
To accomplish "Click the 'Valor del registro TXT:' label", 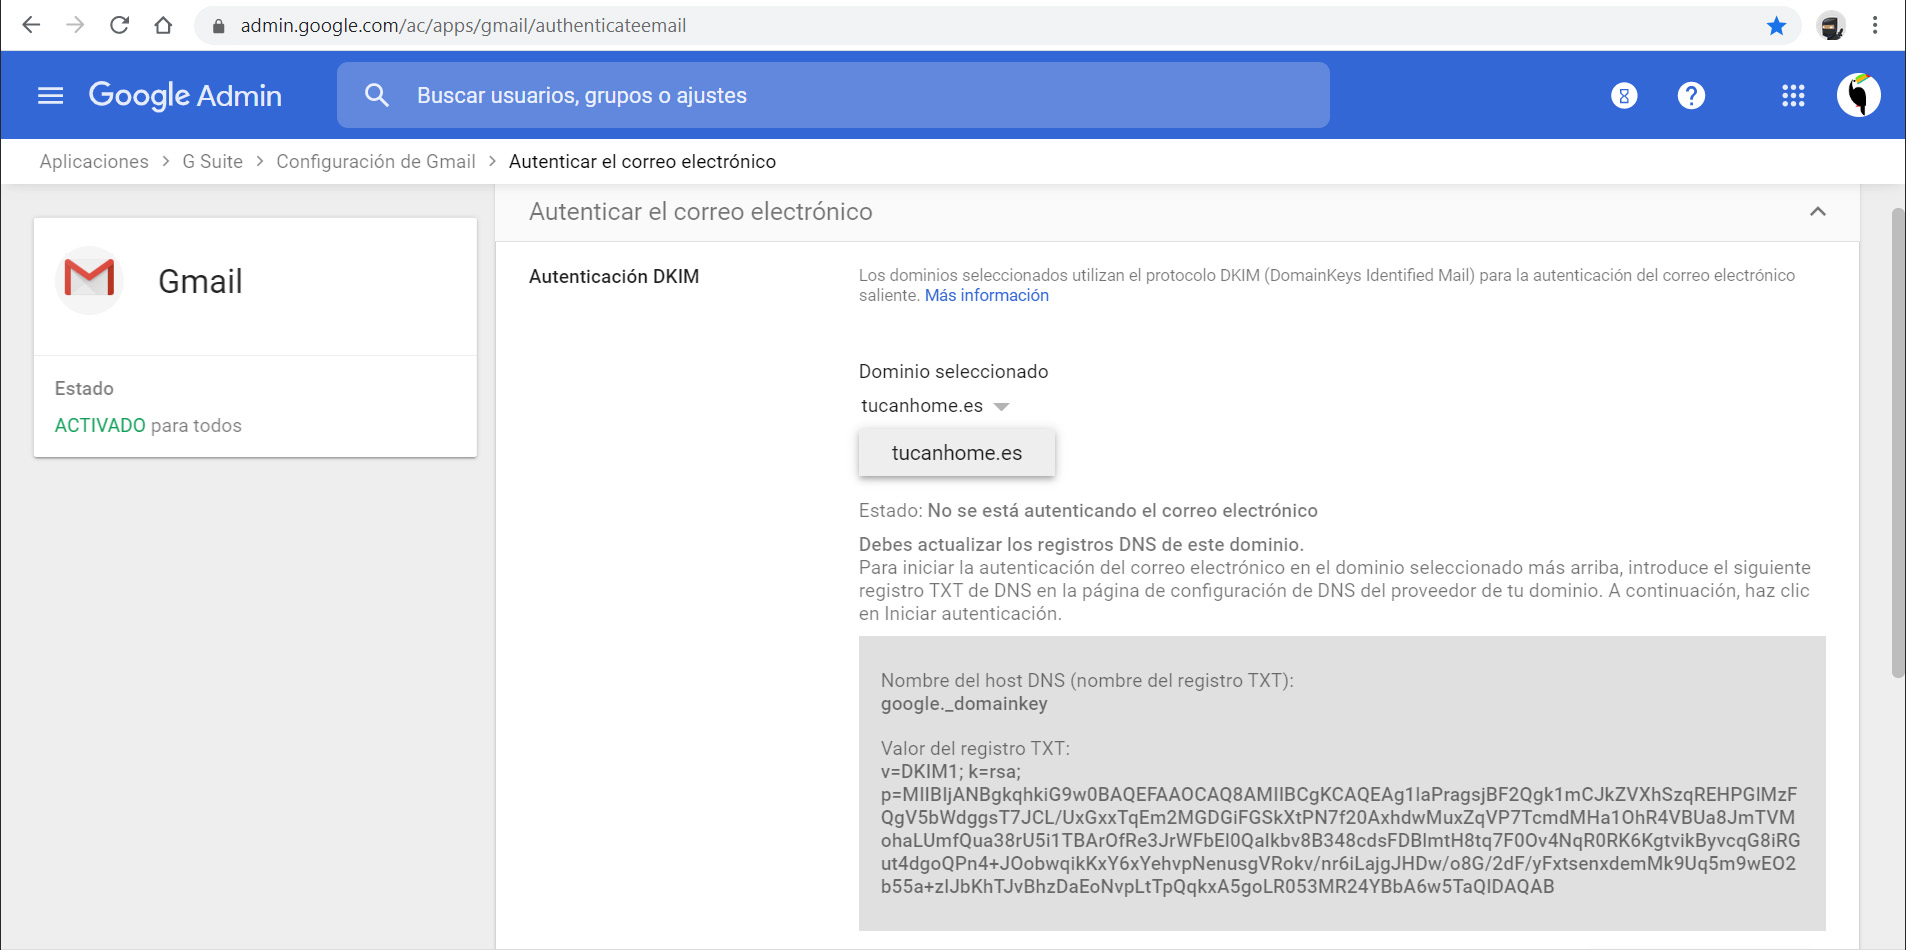I will tap(975, 748).
